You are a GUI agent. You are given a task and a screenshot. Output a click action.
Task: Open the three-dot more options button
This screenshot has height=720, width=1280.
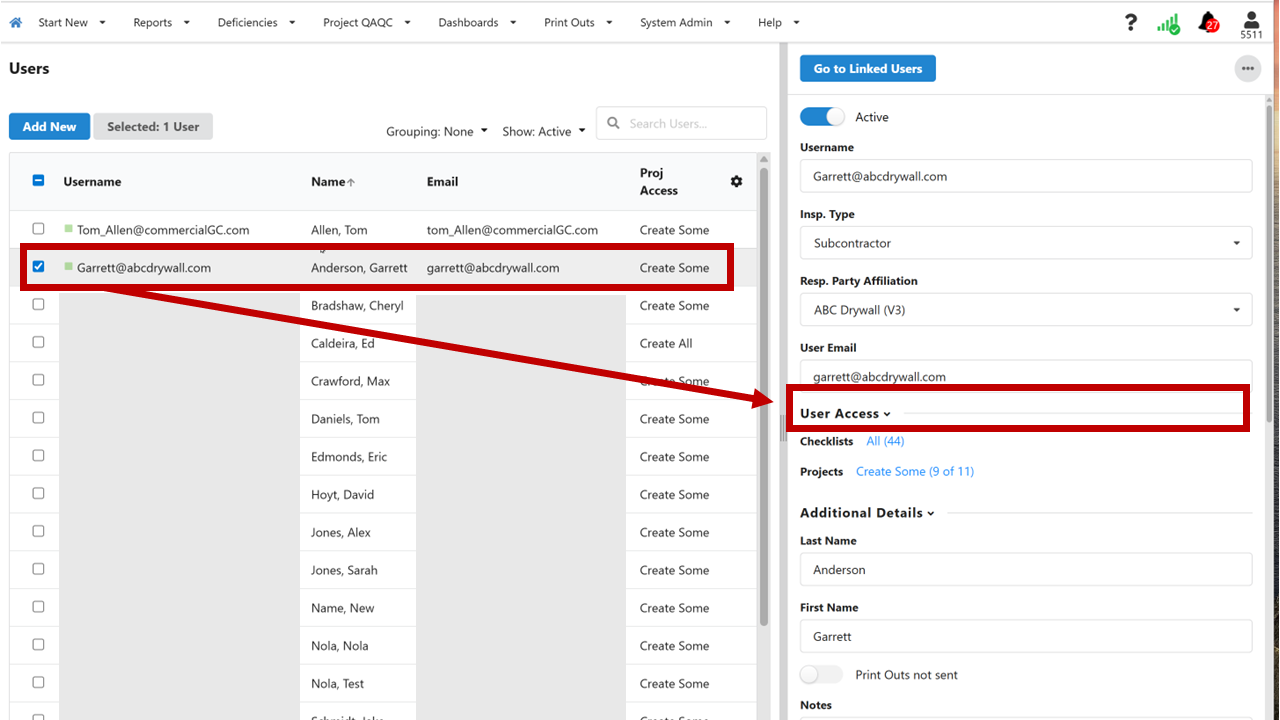tap(1247, 69)
